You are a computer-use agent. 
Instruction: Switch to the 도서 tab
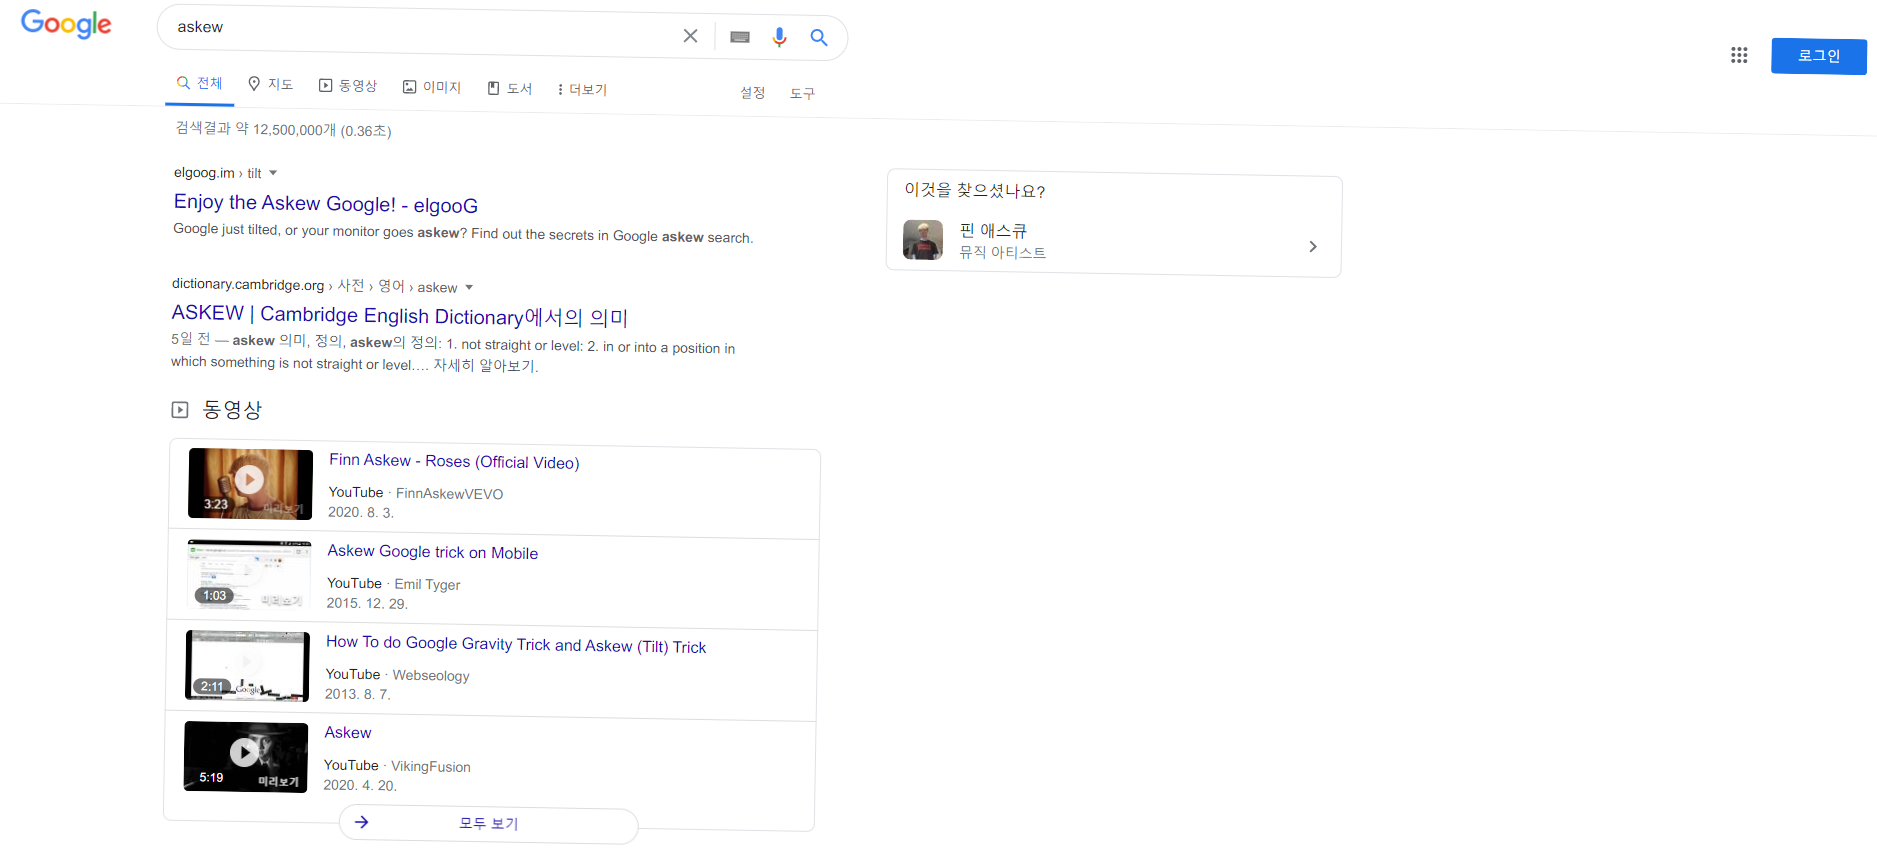(510, 88)
